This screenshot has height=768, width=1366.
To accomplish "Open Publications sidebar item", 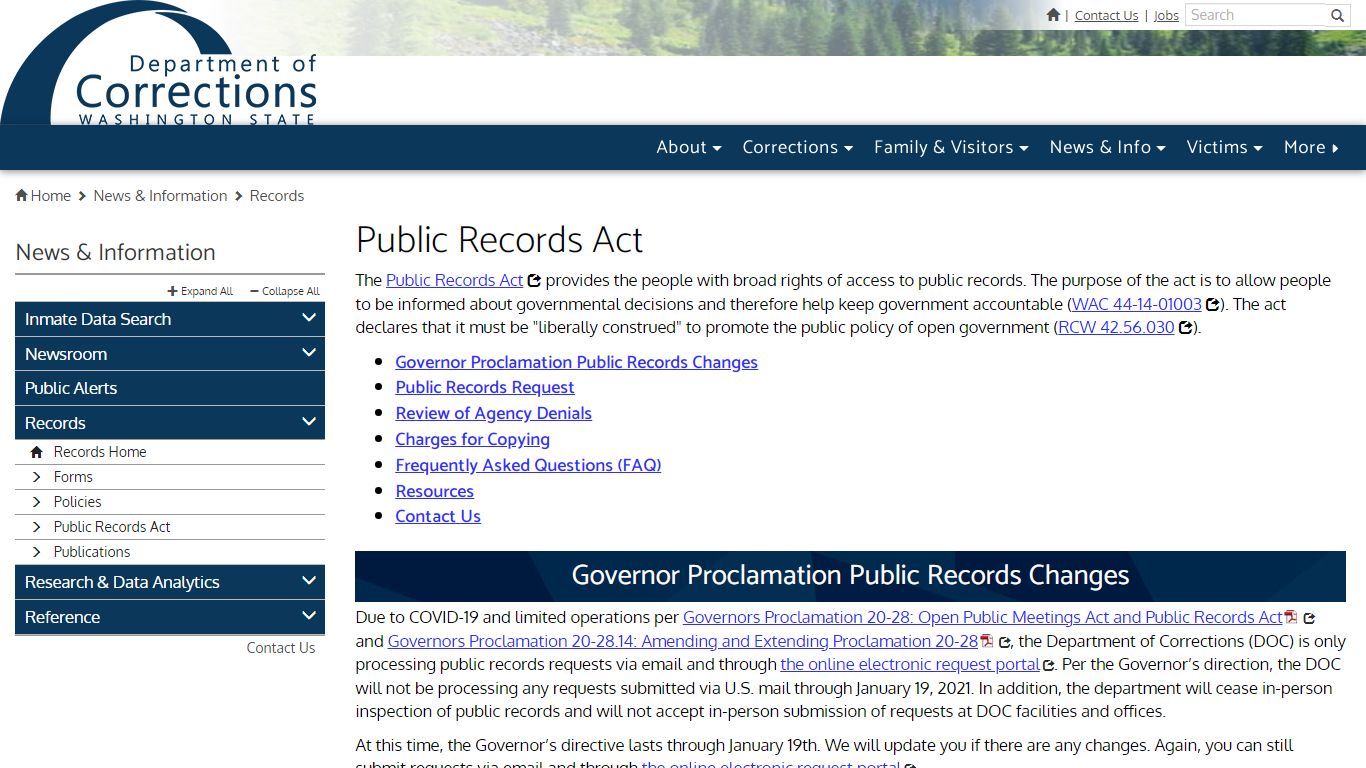I will pyautogui.click(x=92, y=552).
